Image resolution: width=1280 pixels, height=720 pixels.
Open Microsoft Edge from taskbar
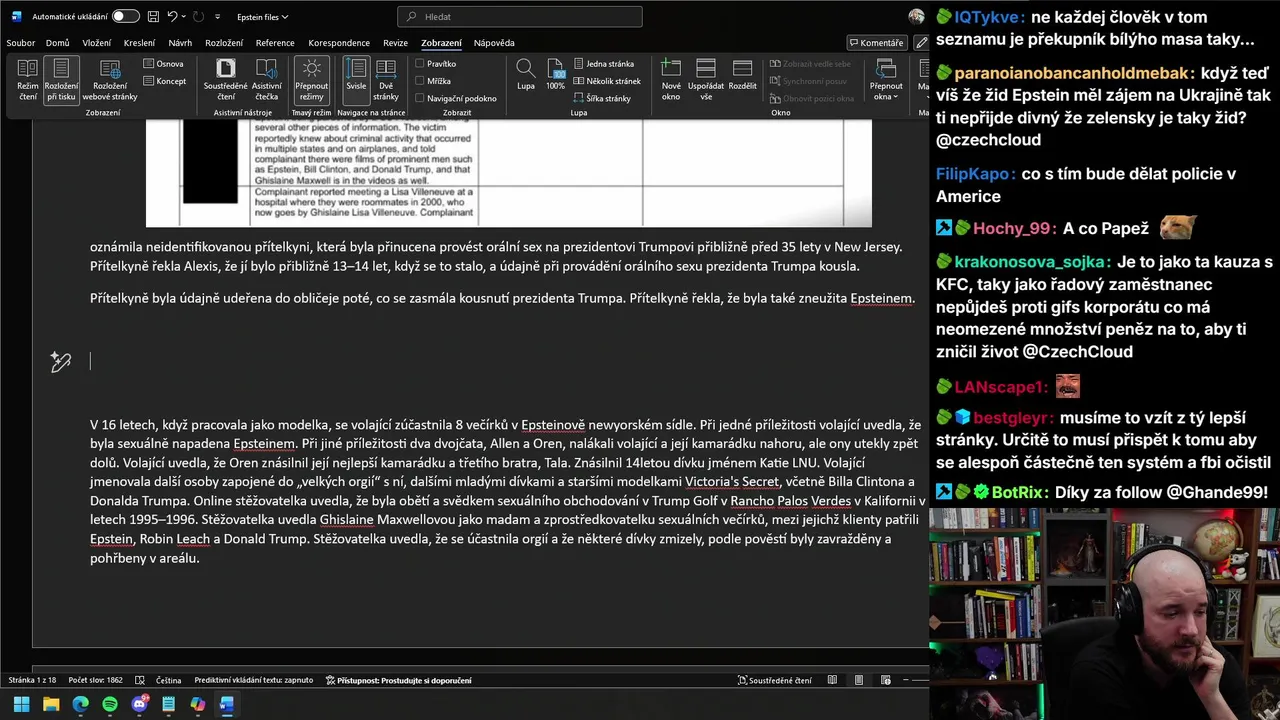[x=80, y=704]
